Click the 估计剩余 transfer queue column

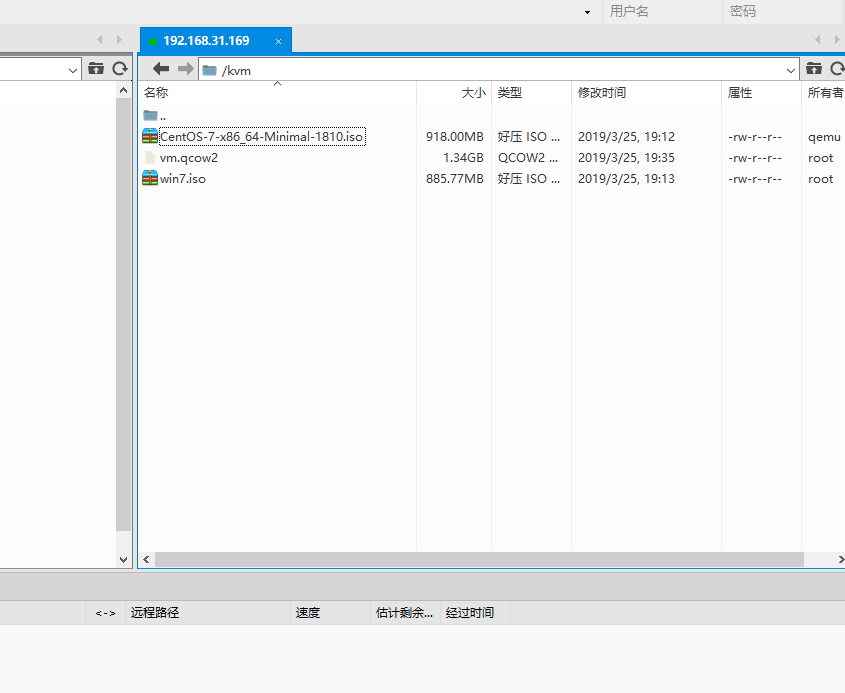[405, 613]
